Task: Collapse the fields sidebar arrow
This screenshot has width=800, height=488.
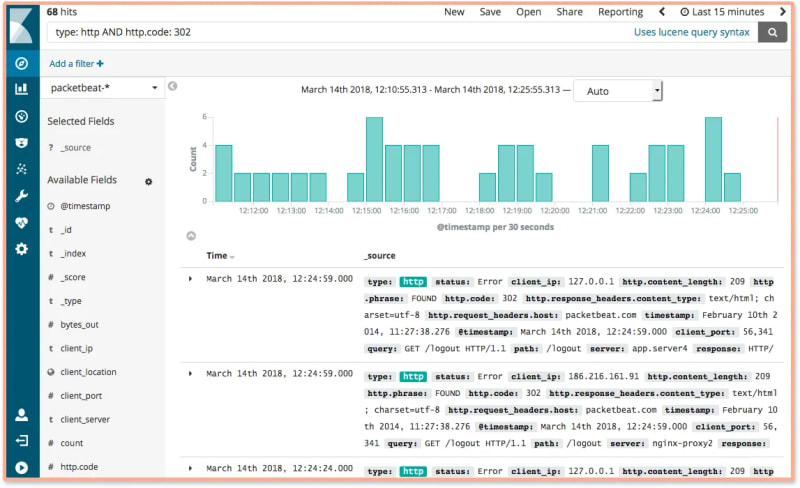Action: click(172, 86)
